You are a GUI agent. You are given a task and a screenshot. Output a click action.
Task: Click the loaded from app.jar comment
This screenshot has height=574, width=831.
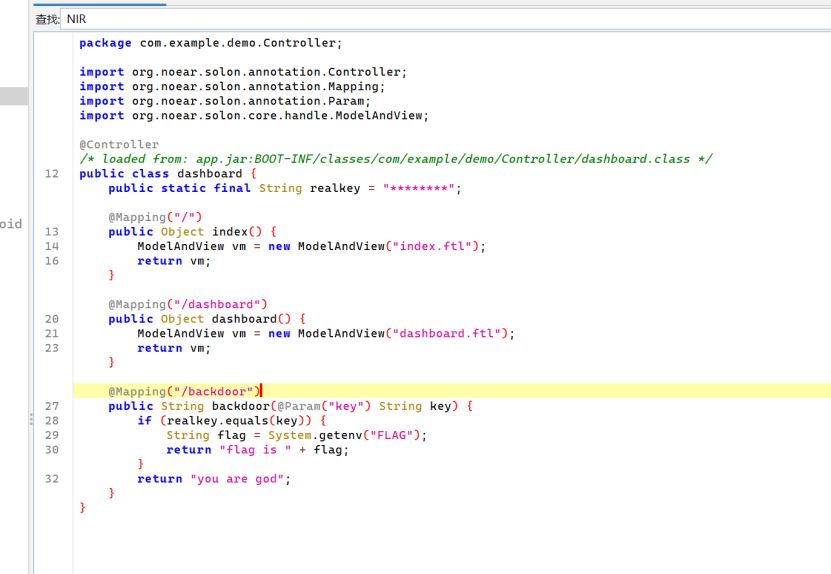(396, 159)
